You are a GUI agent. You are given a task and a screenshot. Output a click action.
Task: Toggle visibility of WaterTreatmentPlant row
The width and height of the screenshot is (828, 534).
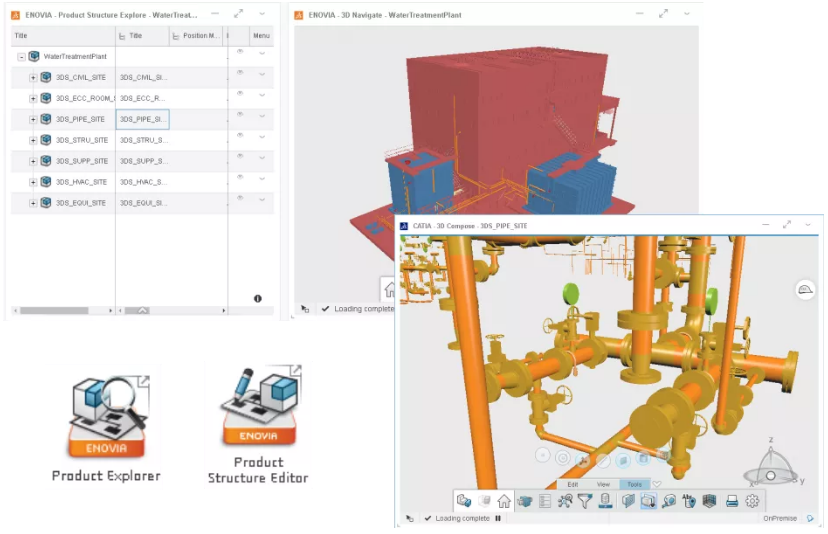click(240, 51)
